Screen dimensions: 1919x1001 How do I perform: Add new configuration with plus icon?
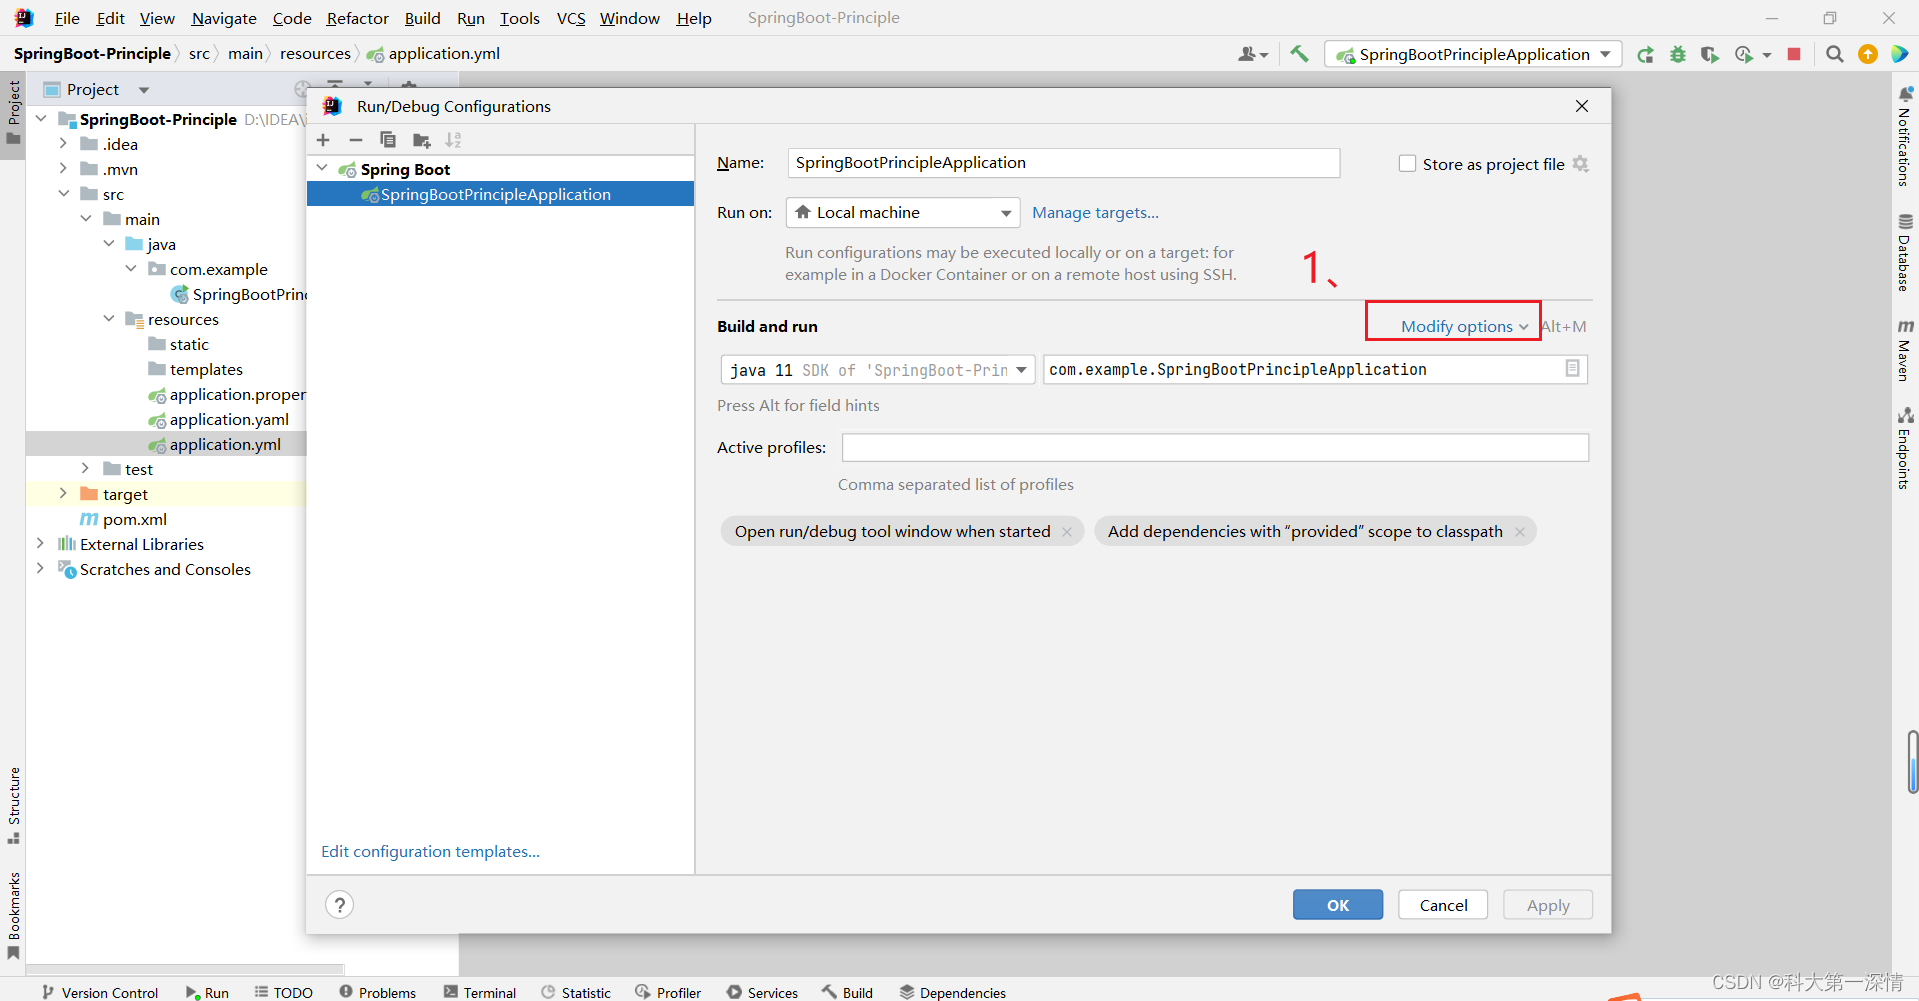pyautogui.click(x=323, y=140)
